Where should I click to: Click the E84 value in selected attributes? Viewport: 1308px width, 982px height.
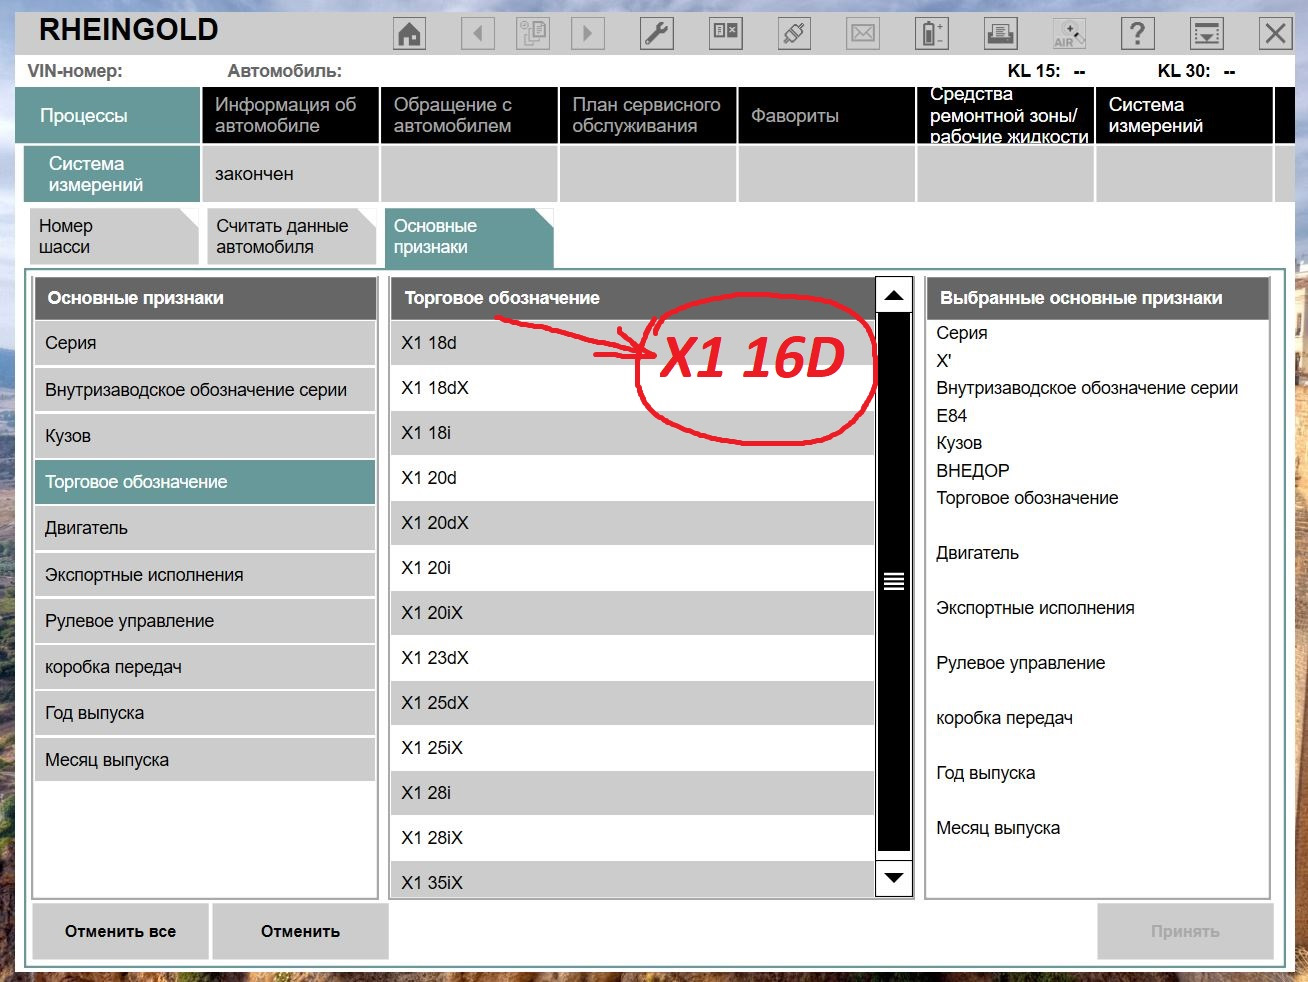pyautogui.click(x=952, y=416)
